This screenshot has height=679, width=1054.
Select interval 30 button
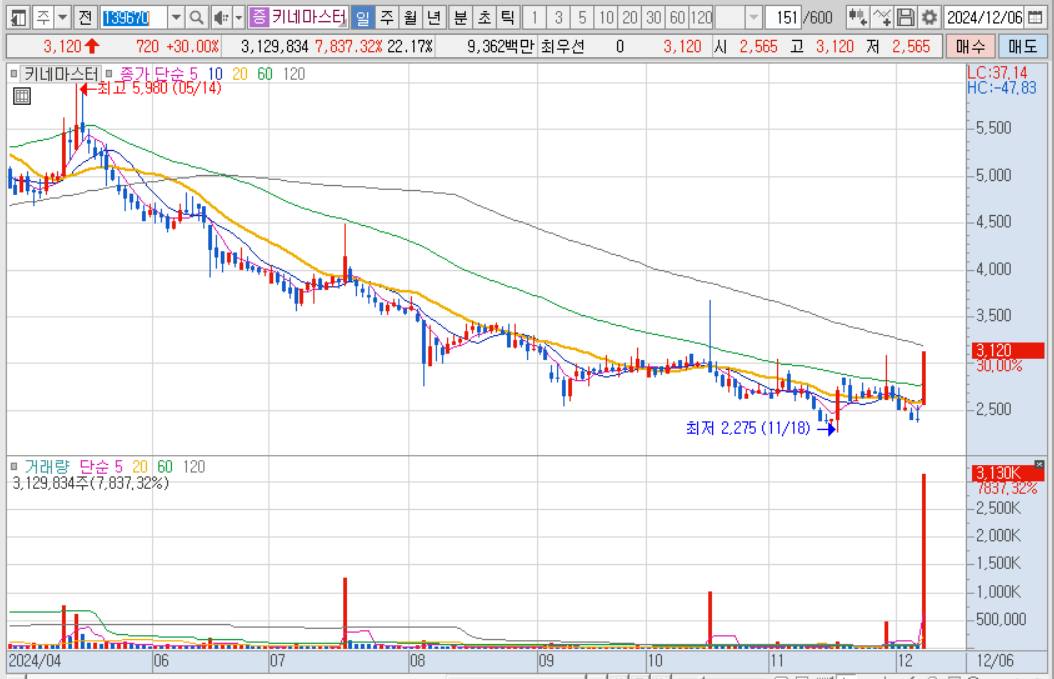pyautogui.click(x=653, y=17)
